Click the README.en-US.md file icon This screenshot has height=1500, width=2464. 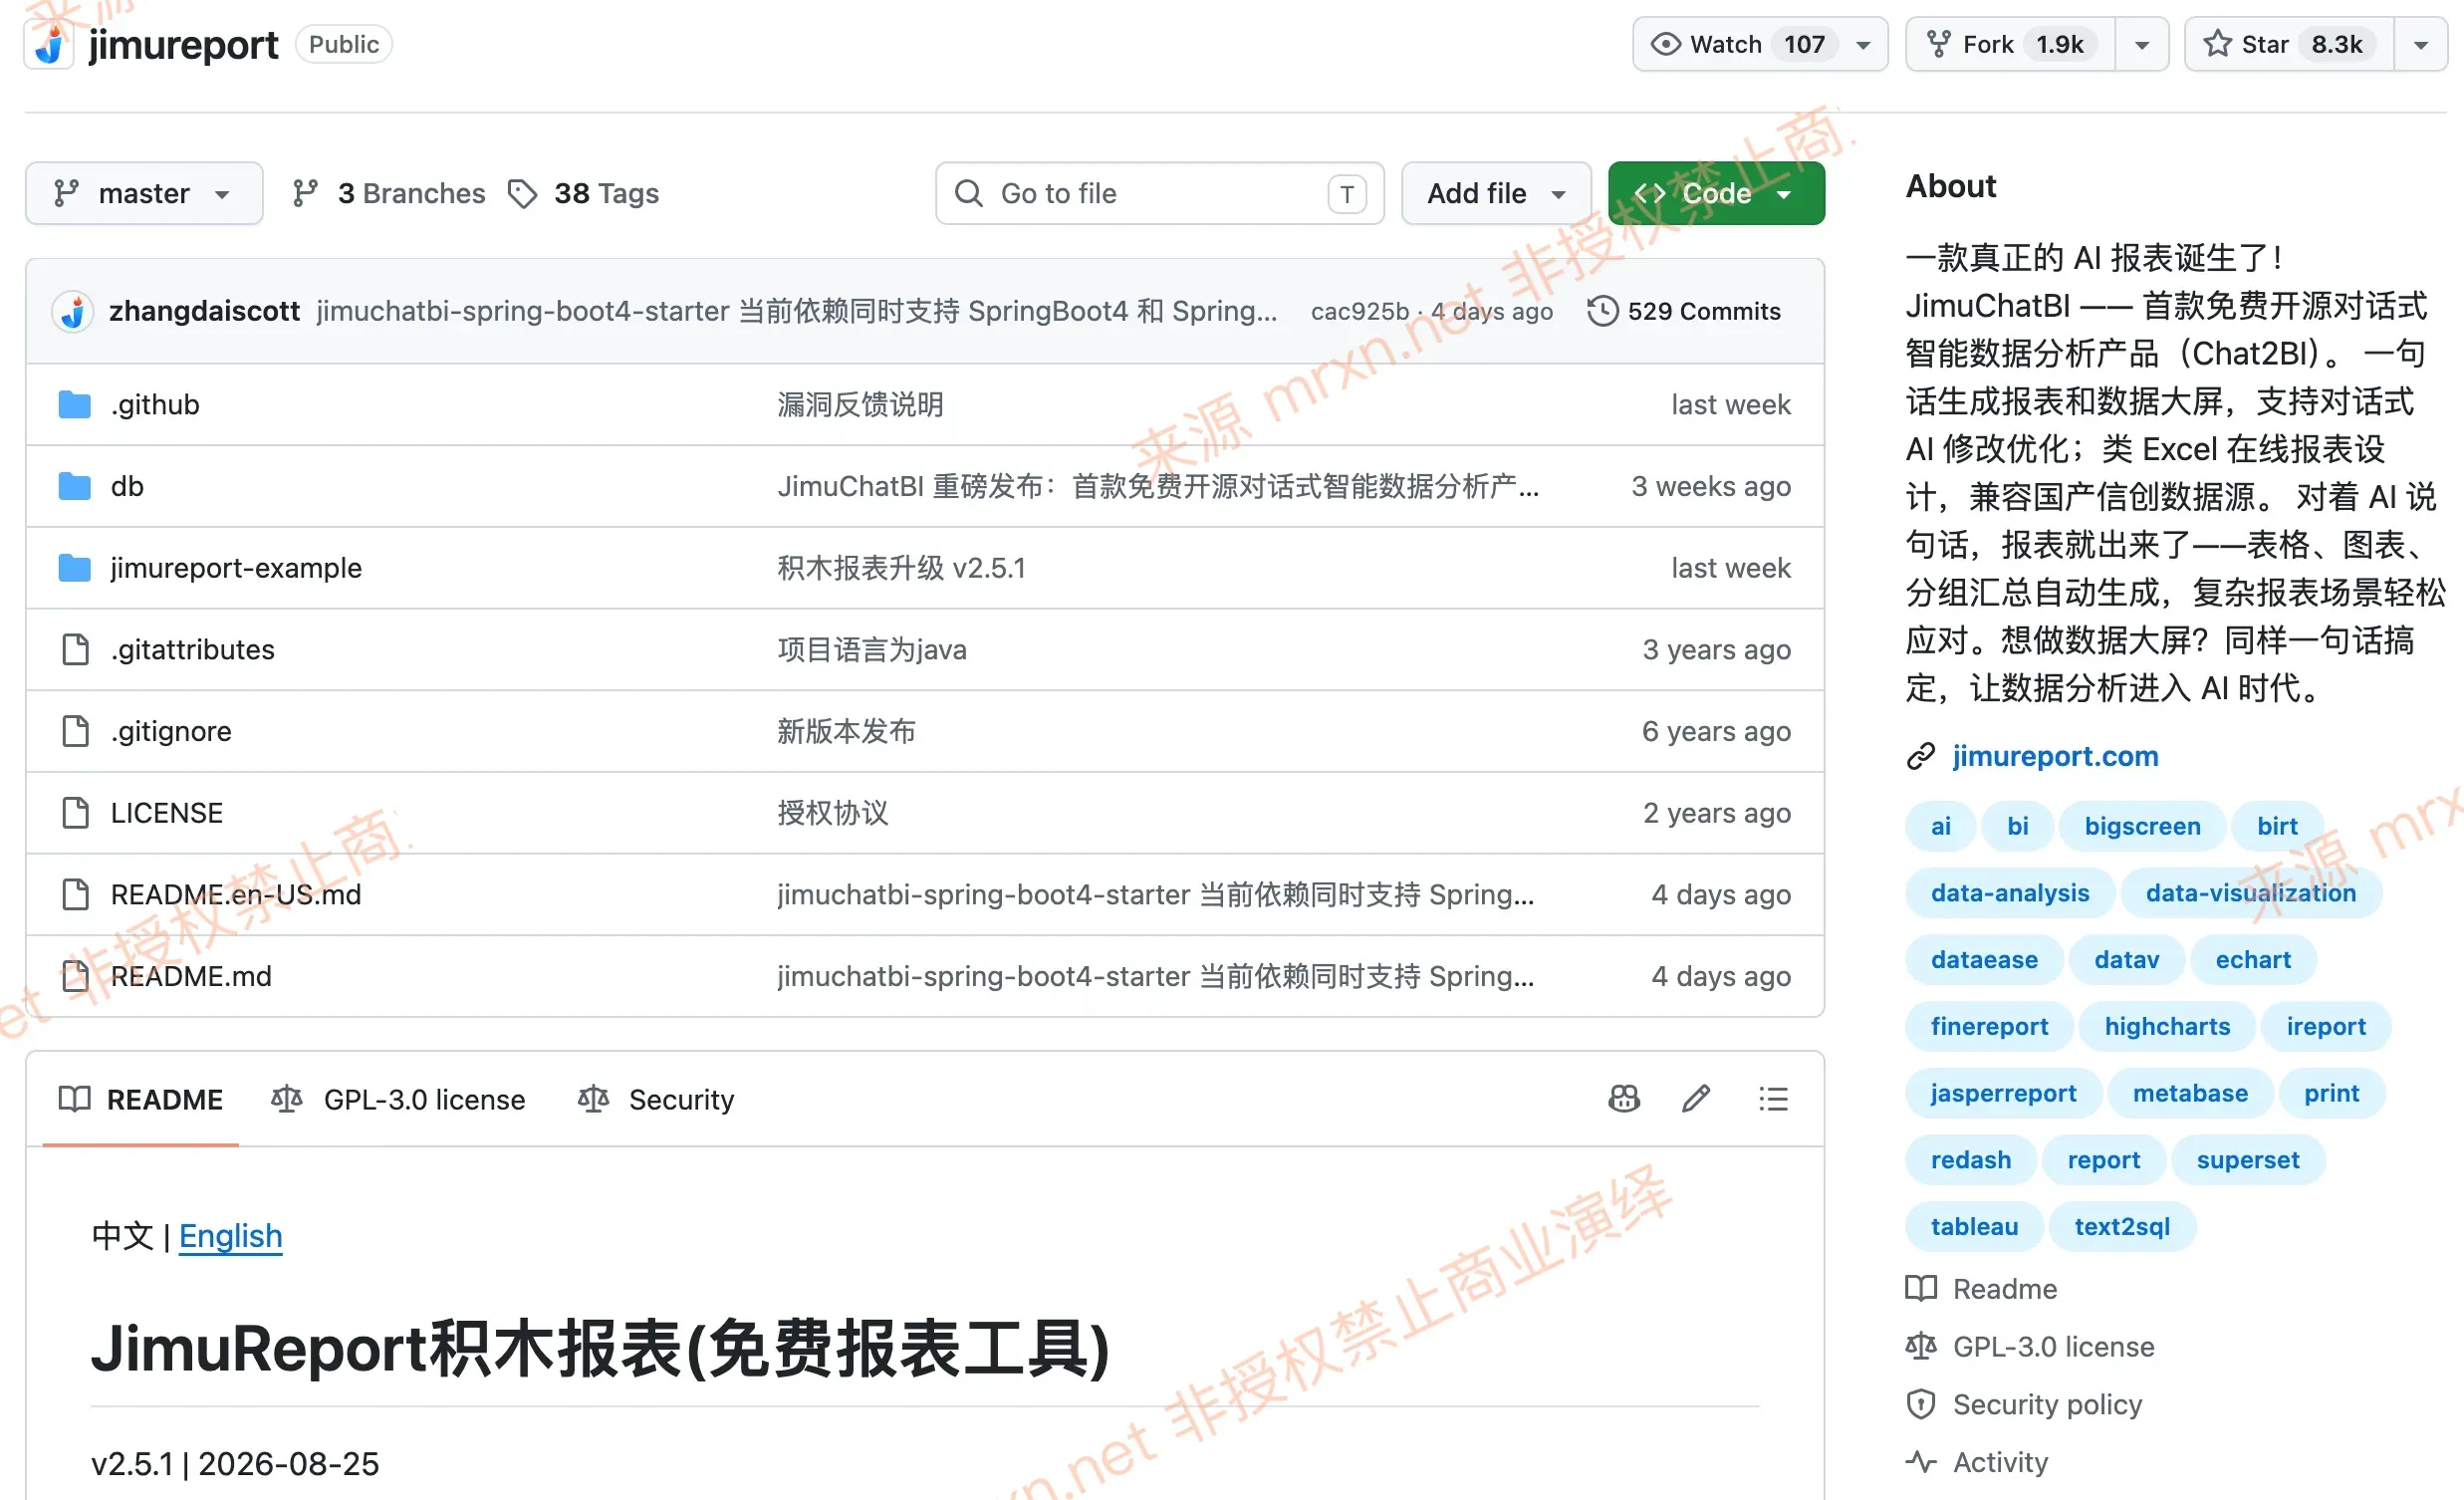pyautogui.click(x=75, y=894)
